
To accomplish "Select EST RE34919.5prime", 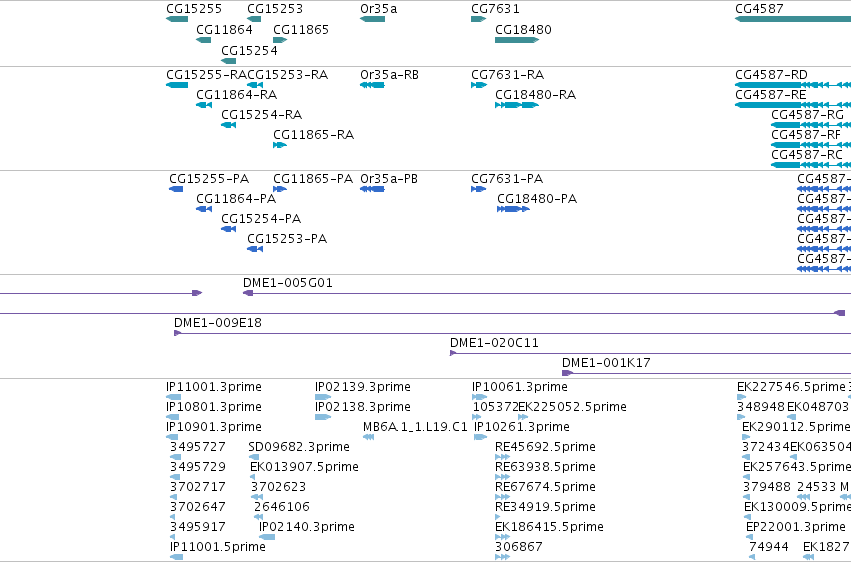I will click(x=545, y=507).
